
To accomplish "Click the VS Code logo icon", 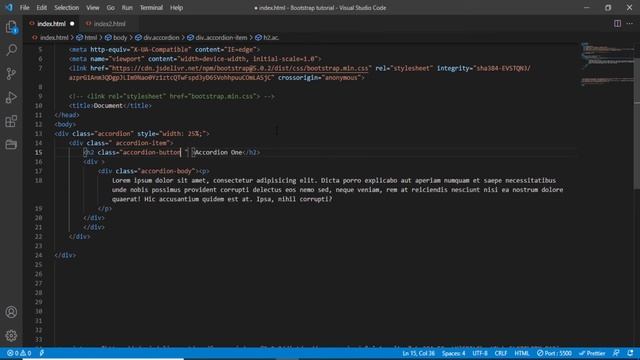I will tap(9, 7).
